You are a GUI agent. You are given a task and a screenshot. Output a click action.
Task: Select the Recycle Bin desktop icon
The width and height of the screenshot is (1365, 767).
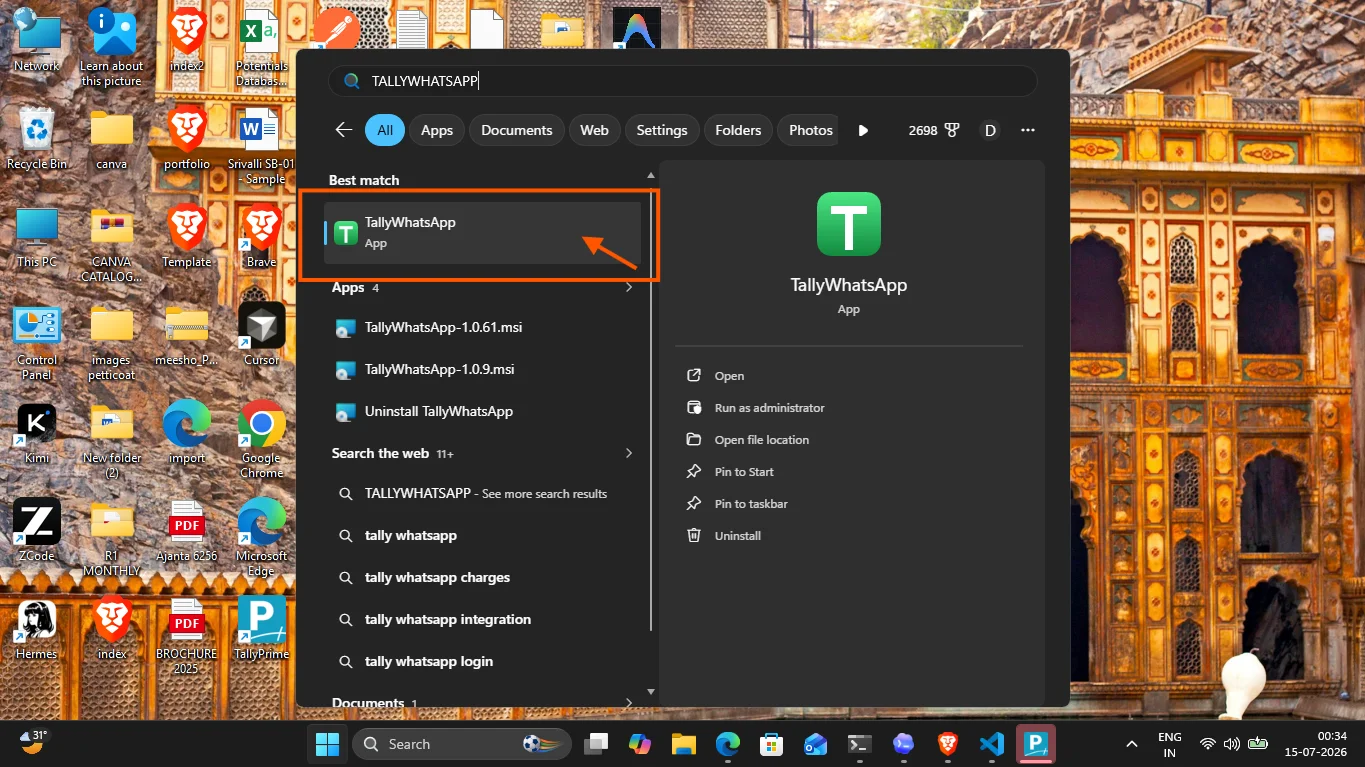(37, 138)
